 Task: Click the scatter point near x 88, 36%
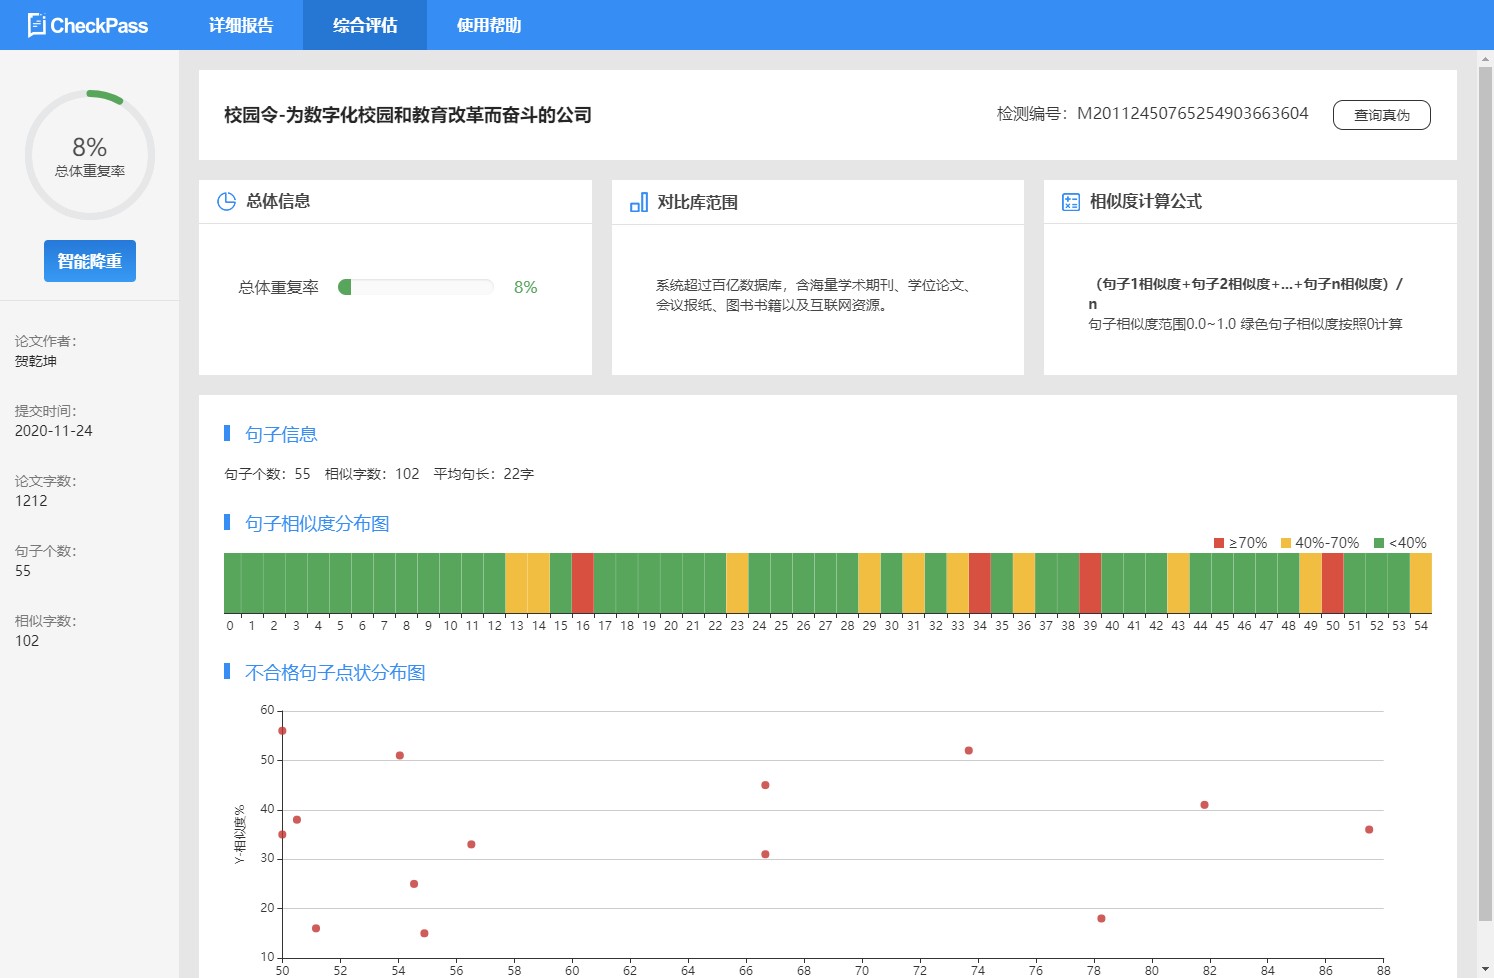click(x=1369, y=830)
